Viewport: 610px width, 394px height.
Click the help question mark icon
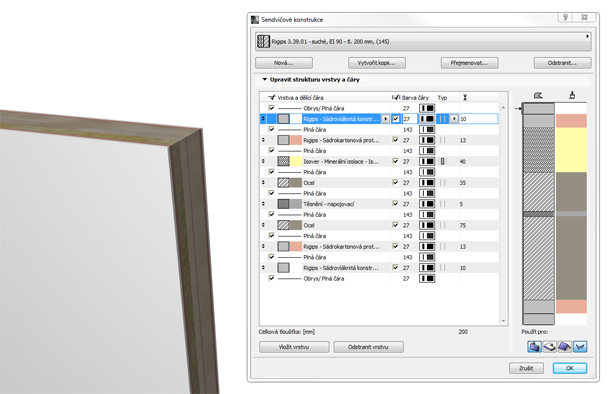565,17
